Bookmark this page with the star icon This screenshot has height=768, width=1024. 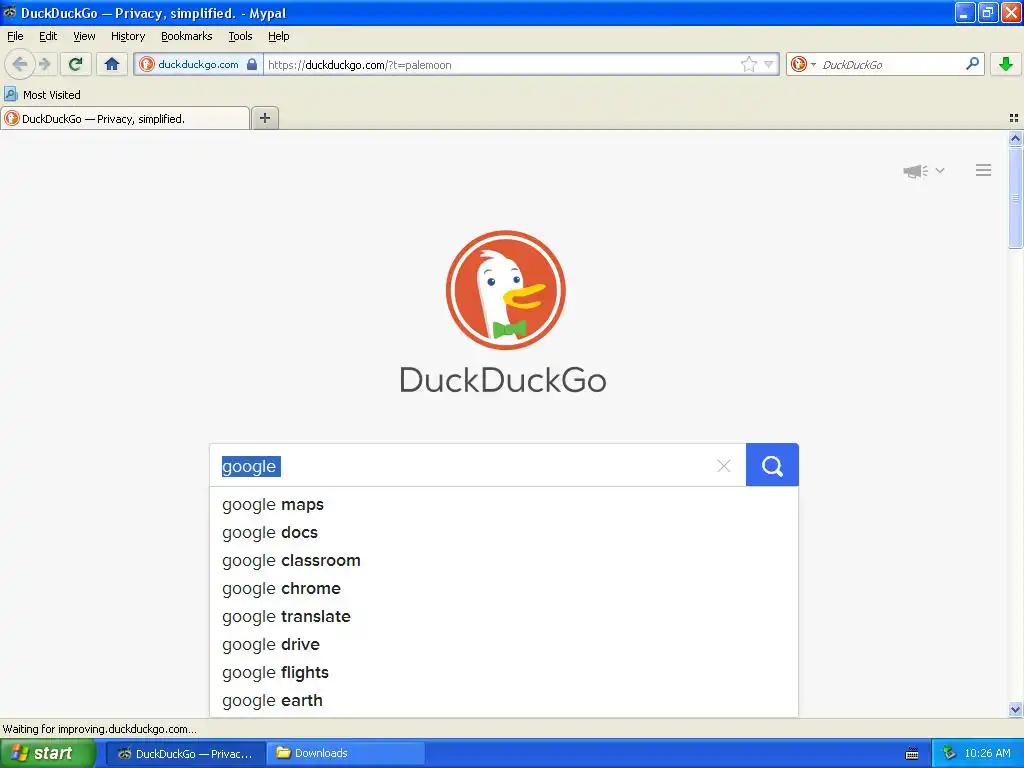tap(748, 64)
